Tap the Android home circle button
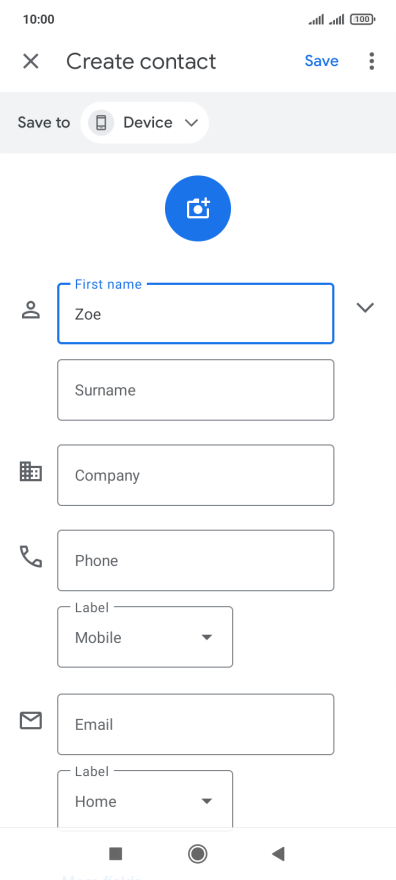Screen dimensions: 396x880 click(197, 854)
